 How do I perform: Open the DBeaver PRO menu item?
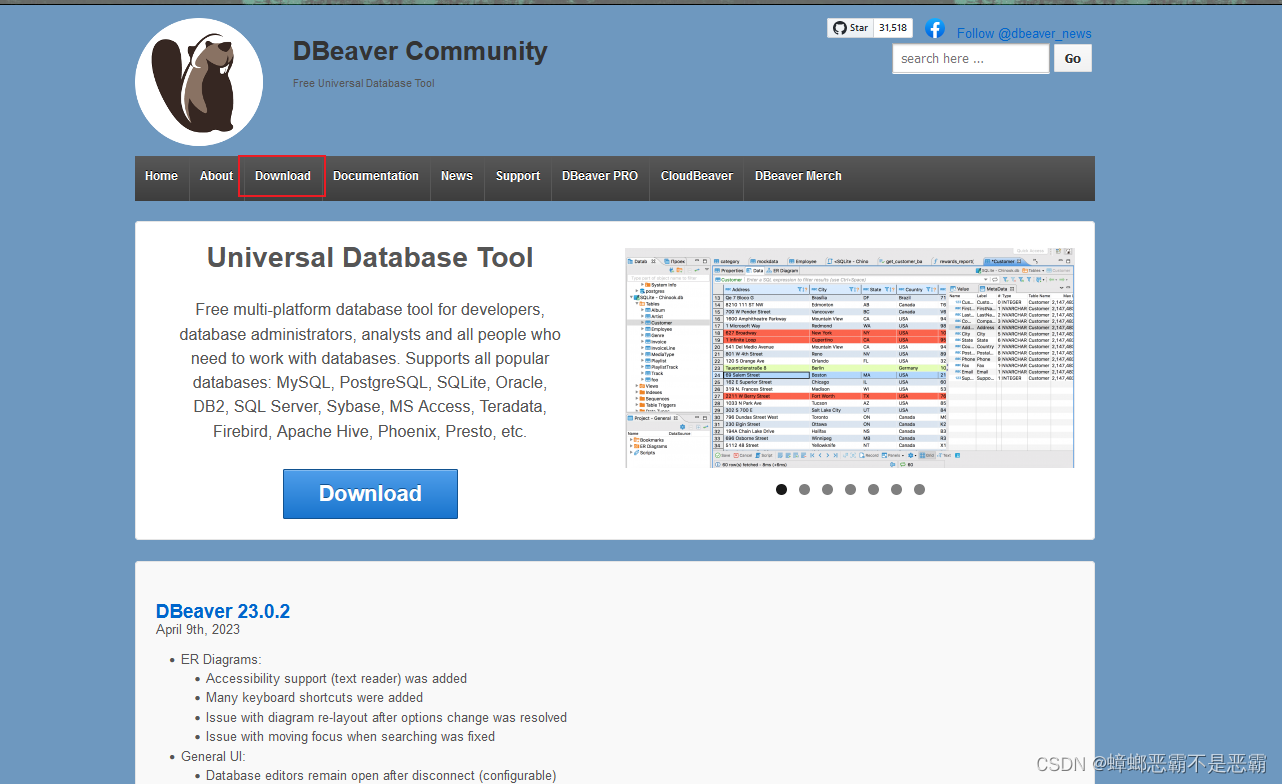(x=600, y=176)
